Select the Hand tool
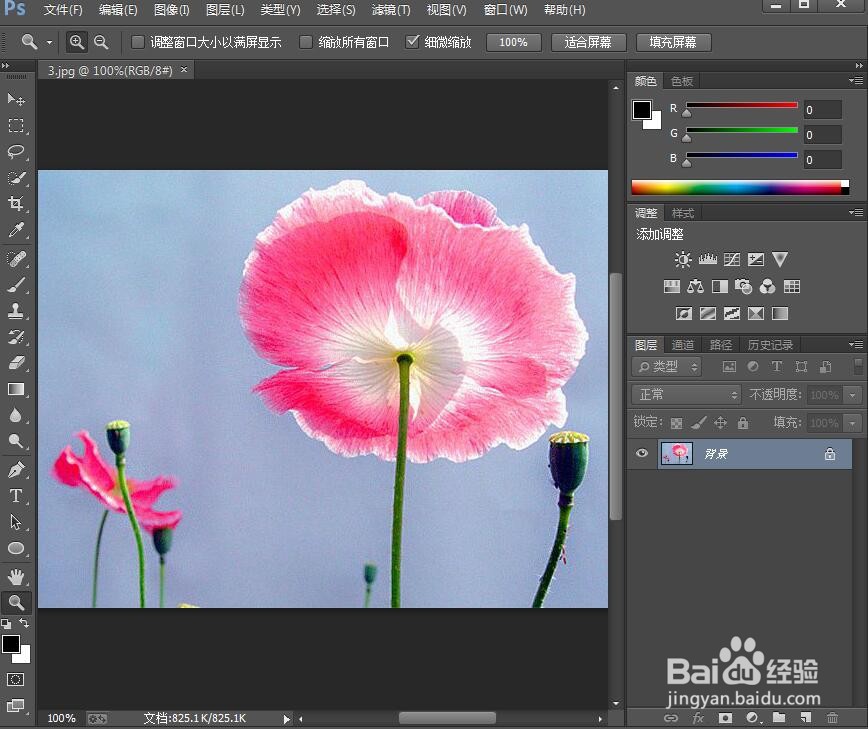Screen dimensions: 868x729 pos(16,577)
